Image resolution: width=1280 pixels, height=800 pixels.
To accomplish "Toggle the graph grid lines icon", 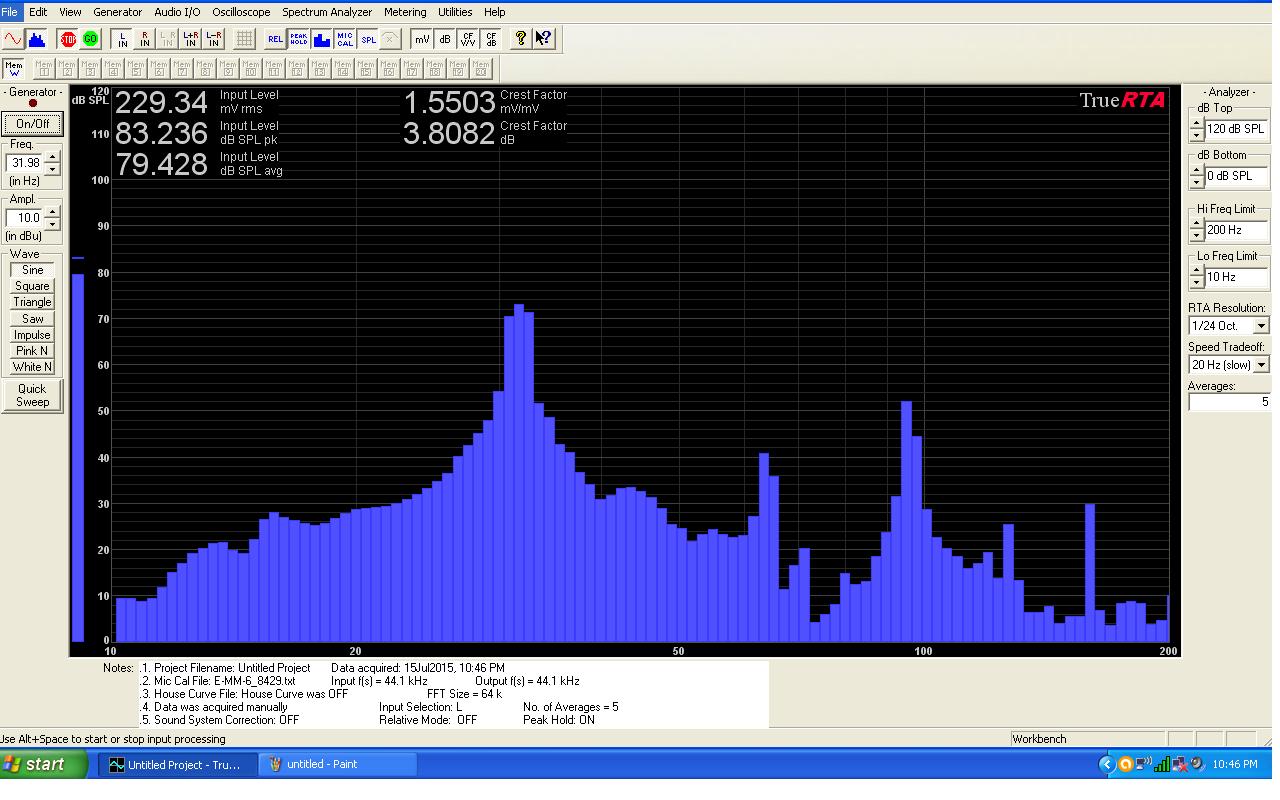I will (x=244, y=39).
